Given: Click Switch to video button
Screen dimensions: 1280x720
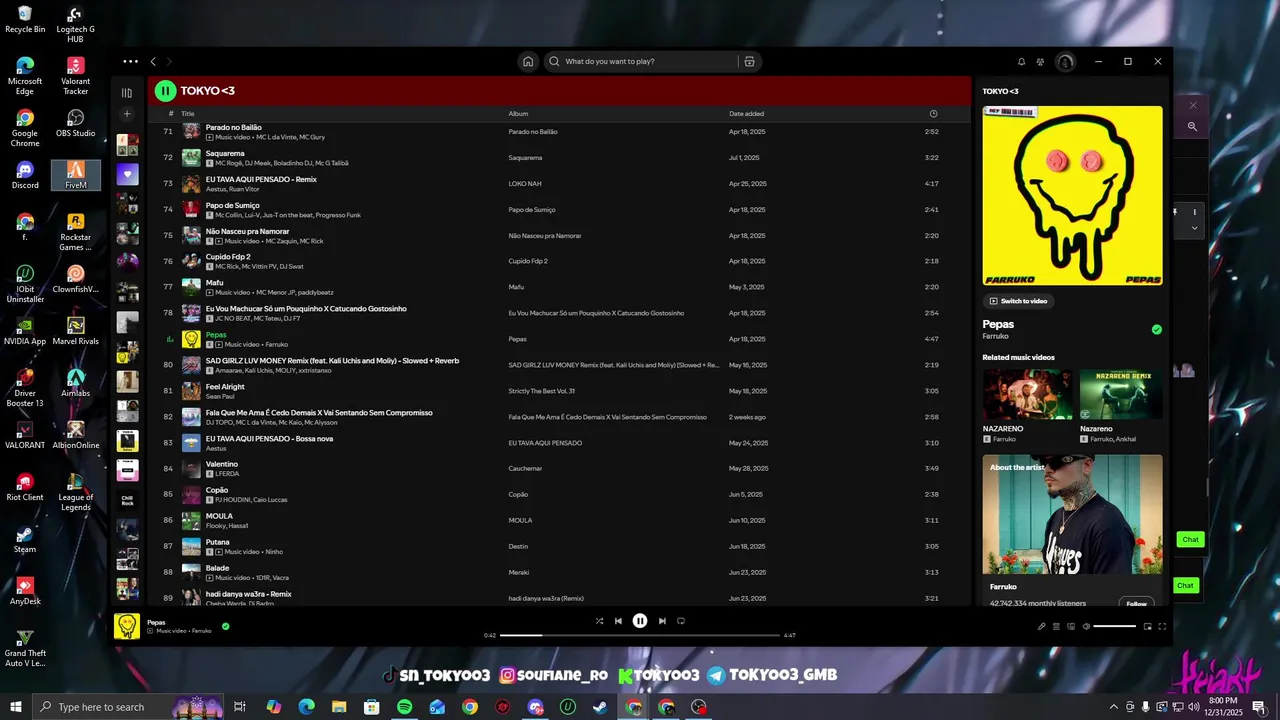Looking at the screenshot, I should click(1019, 301).
